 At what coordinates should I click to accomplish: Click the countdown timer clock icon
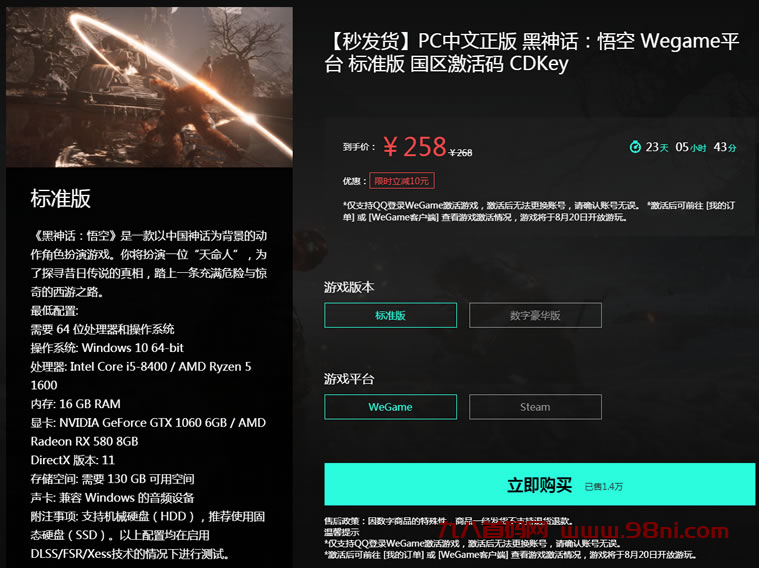pyautogui.click(x=635, y=147)
